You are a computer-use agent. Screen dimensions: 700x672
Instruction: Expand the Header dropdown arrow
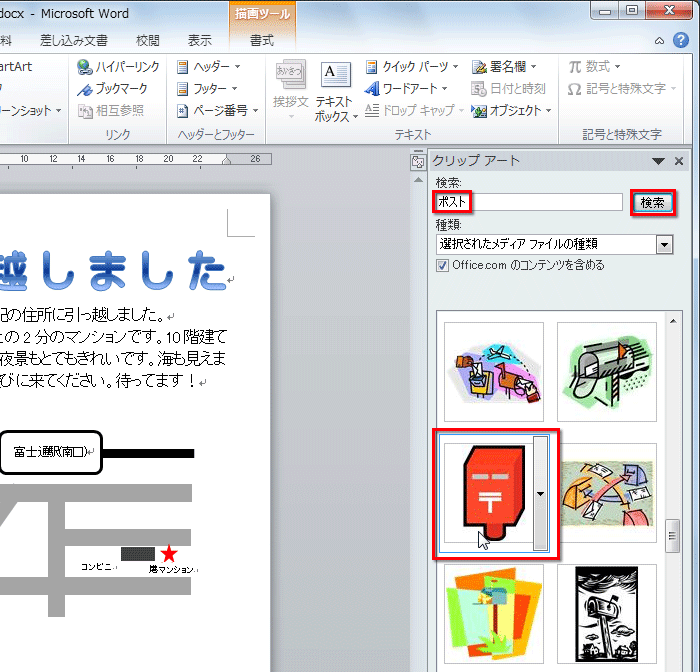tap(238, 67)
